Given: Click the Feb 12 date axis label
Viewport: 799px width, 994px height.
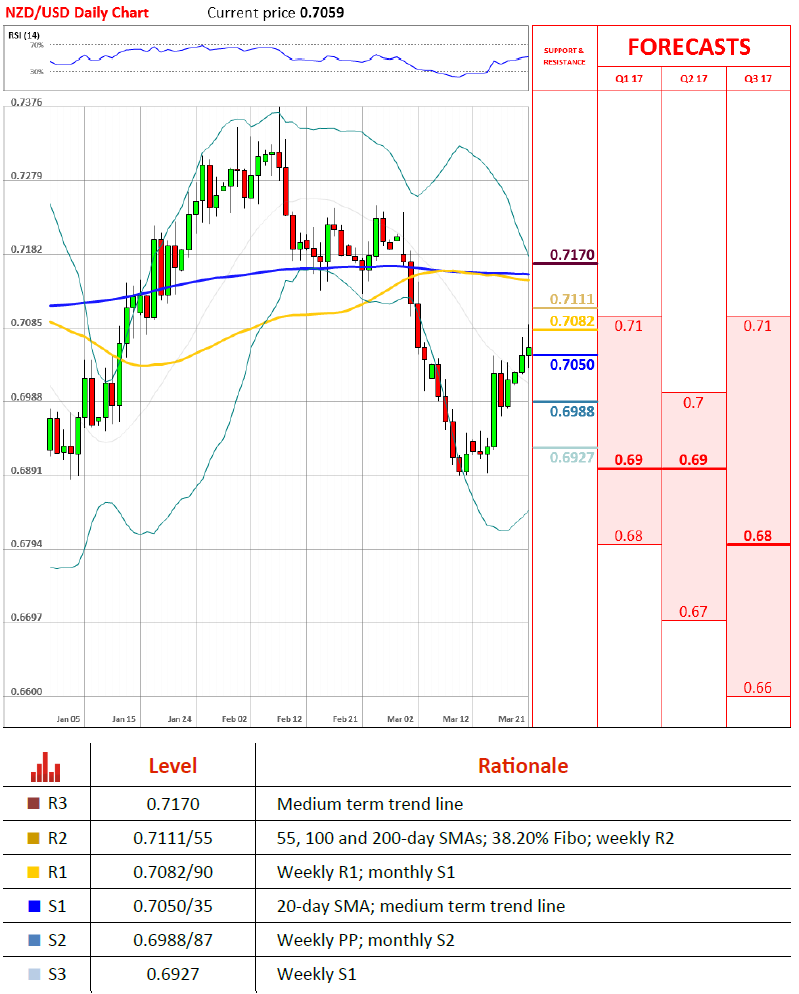Looking at the screenshot, I should click(x=290, y=719).
